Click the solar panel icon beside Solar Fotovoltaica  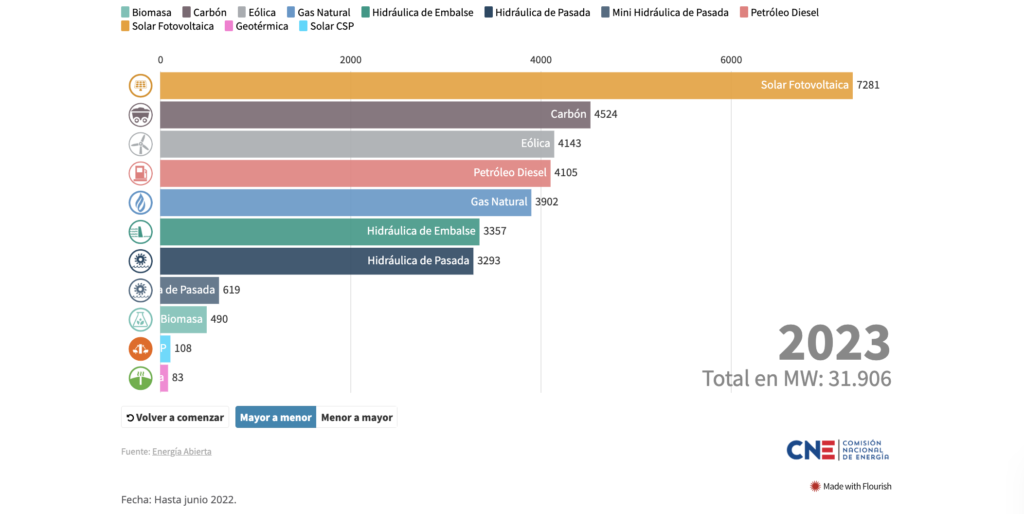pos(140,86)
